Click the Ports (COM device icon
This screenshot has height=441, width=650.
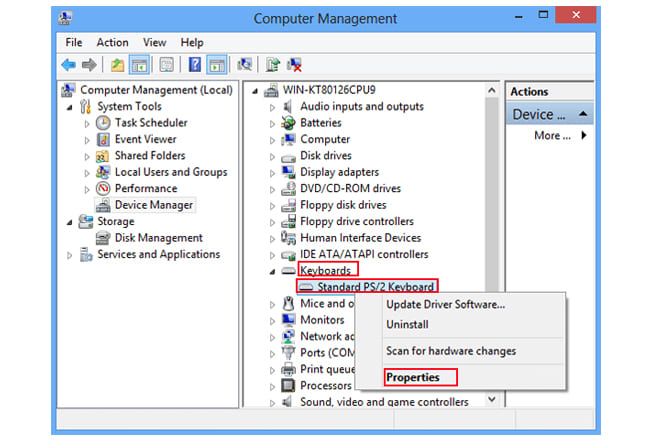(x=288, y=353)
